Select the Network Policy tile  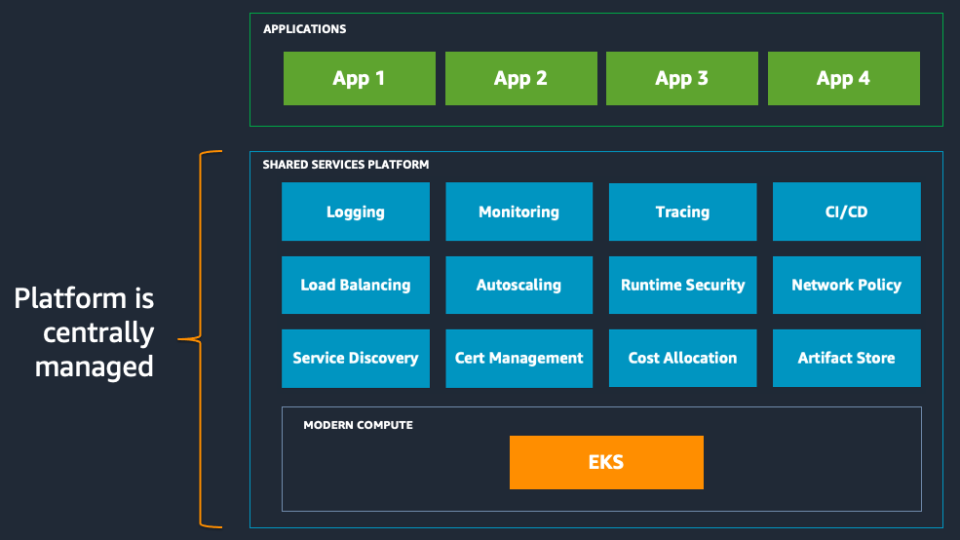coord(847,285)
